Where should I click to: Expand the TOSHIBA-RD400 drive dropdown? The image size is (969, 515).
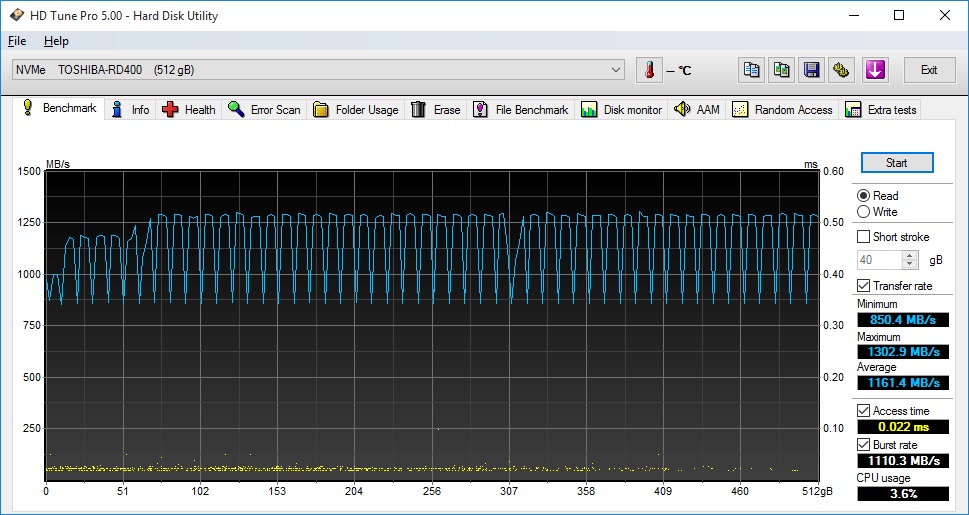(x=616, y=70)
